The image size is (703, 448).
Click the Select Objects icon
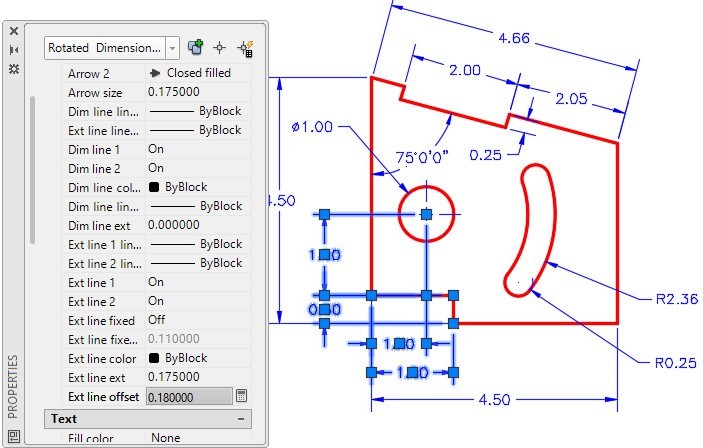[x=220, y=47]
